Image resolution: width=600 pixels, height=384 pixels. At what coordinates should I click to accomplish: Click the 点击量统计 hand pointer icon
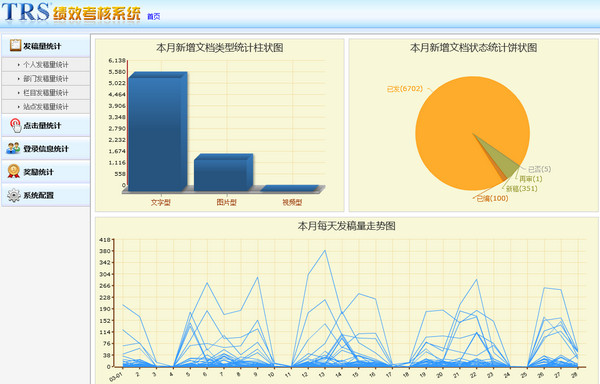[15, 125]
